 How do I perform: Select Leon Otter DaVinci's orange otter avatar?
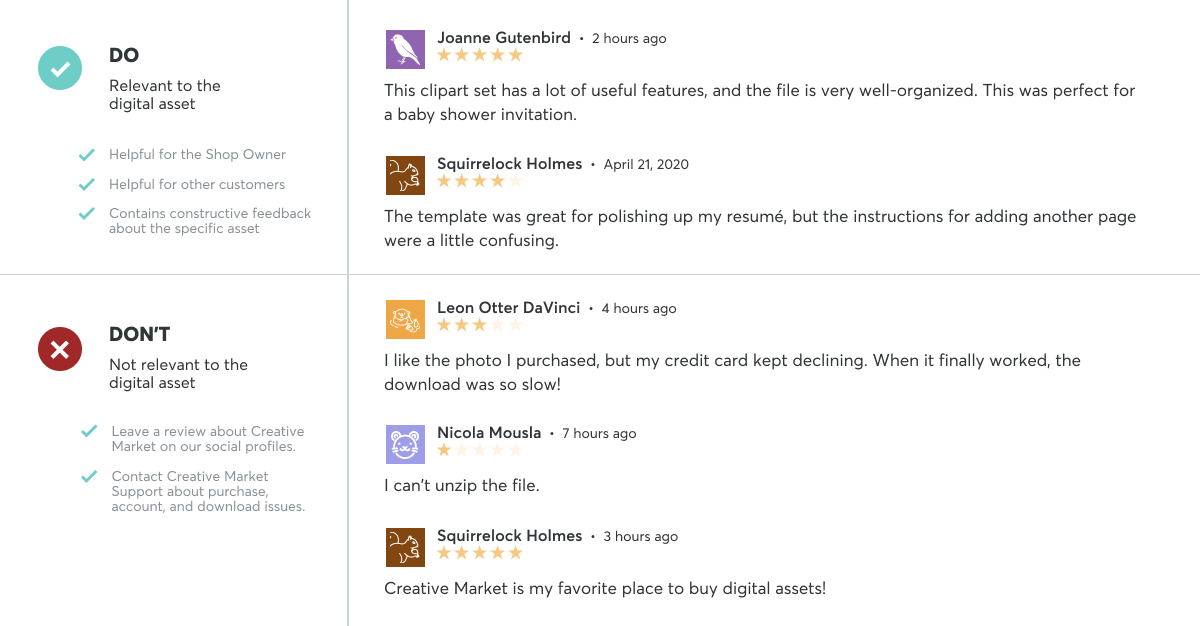point(405,319)
